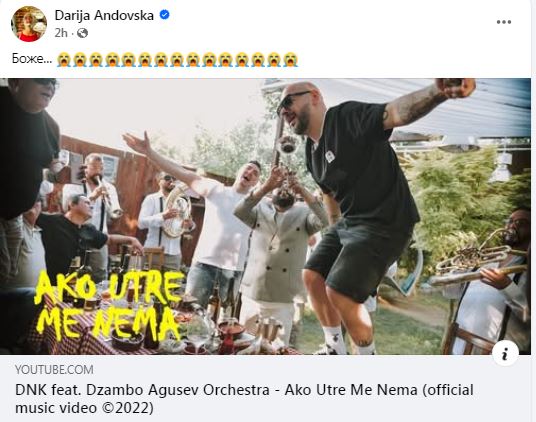
Task: Open the Darija Andovska profile name link
Action: coord(104,15)
